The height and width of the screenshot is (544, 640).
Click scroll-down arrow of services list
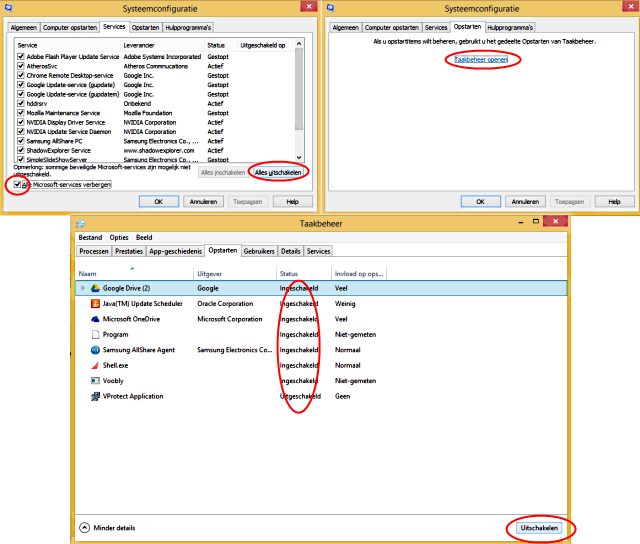tap(299, 158)
